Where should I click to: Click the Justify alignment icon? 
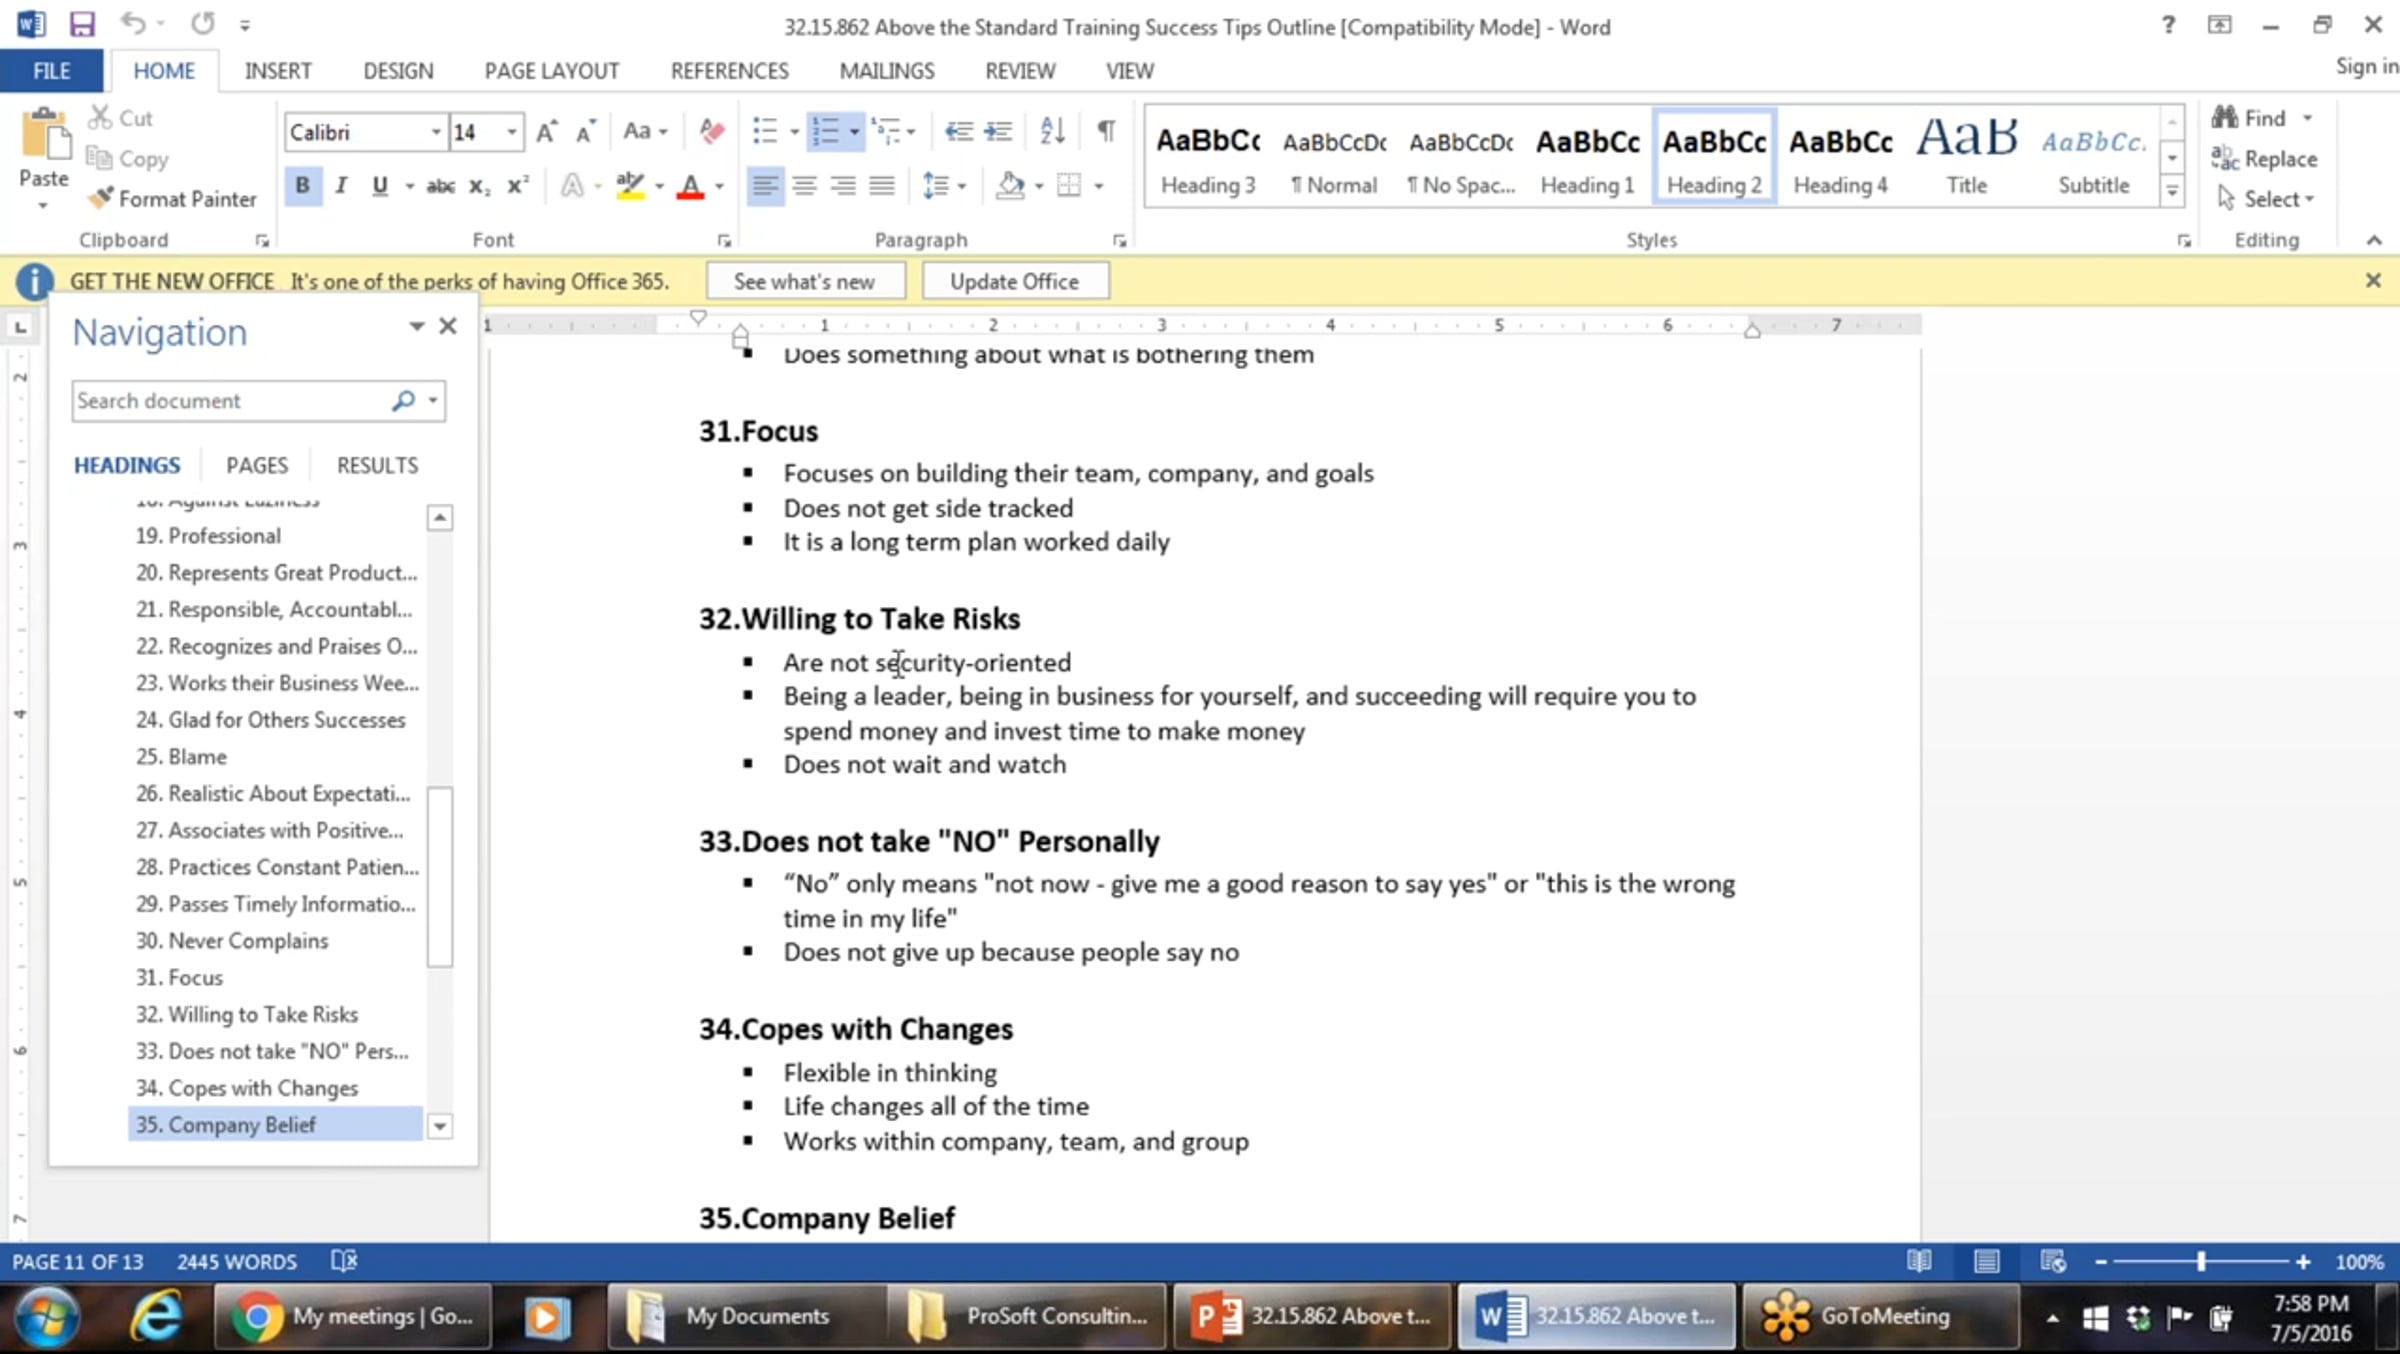(882, 186)
